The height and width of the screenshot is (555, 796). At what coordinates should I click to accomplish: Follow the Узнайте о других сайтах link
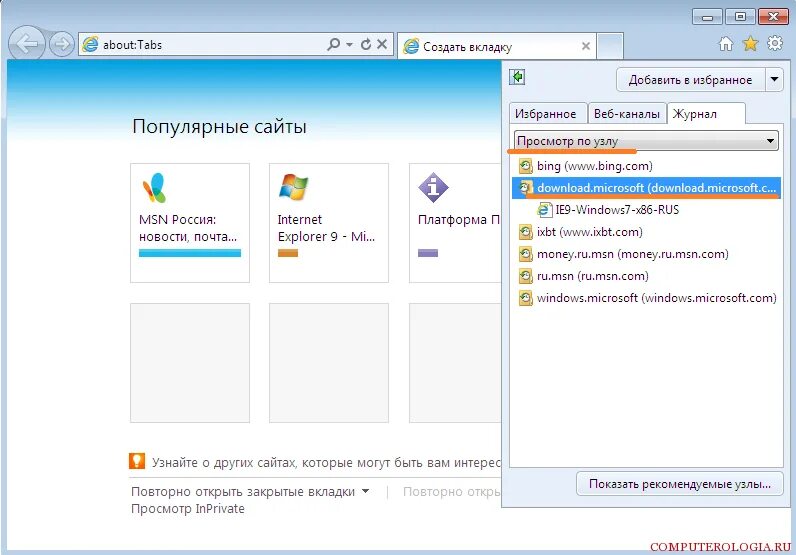coord(326,463)
